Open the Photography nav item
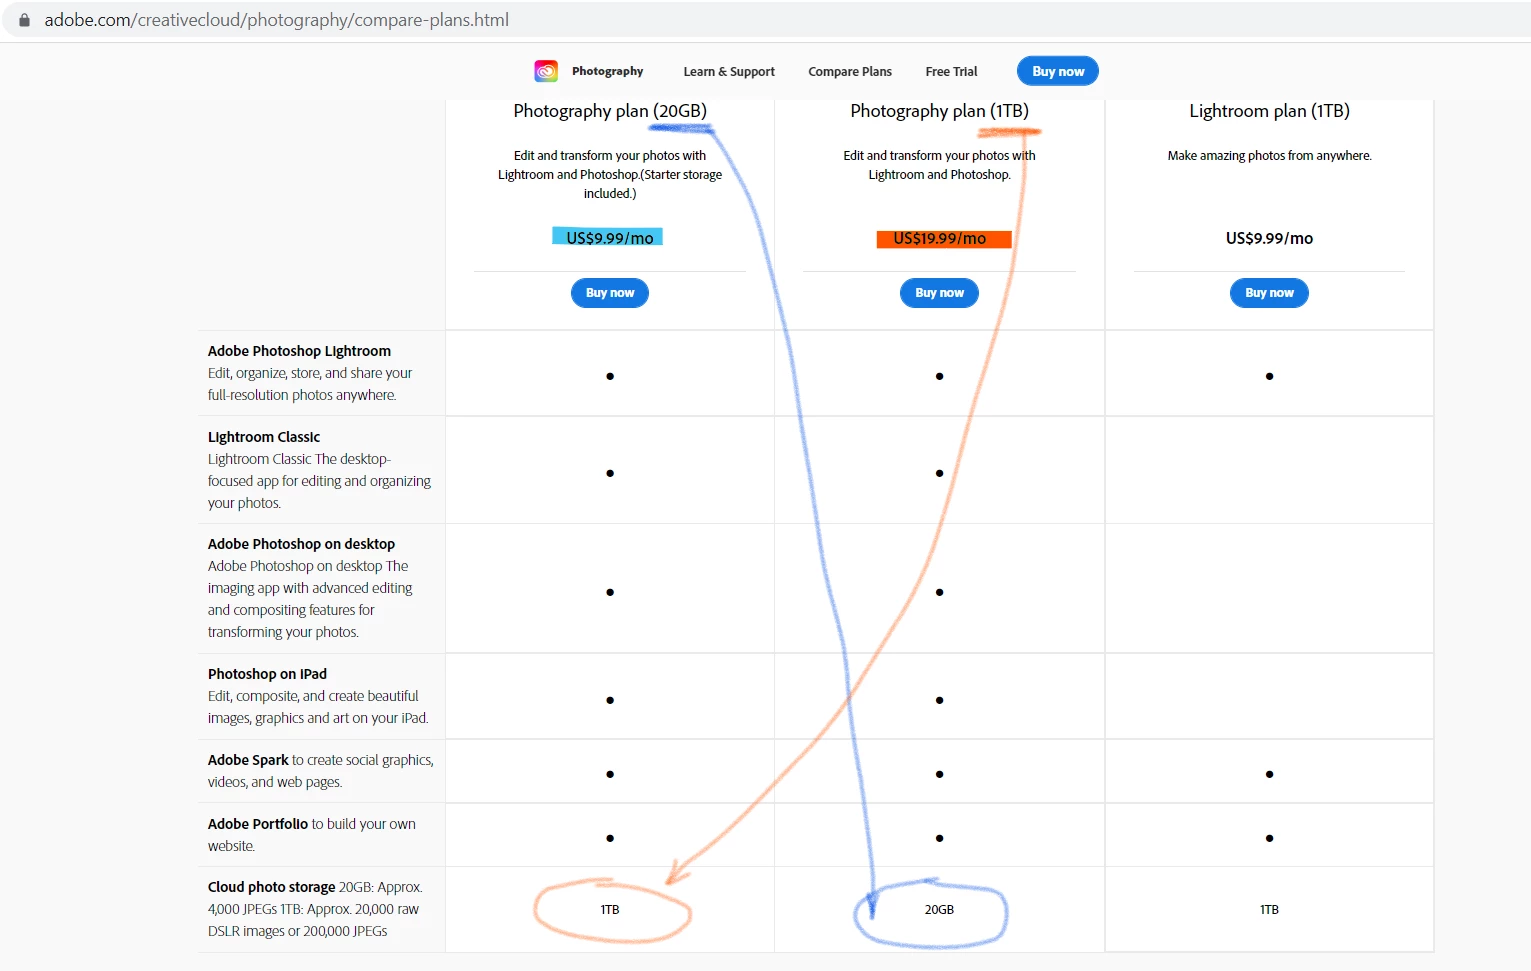Image resolution: width=1531 pixels, height=971 pixels. 607,71
